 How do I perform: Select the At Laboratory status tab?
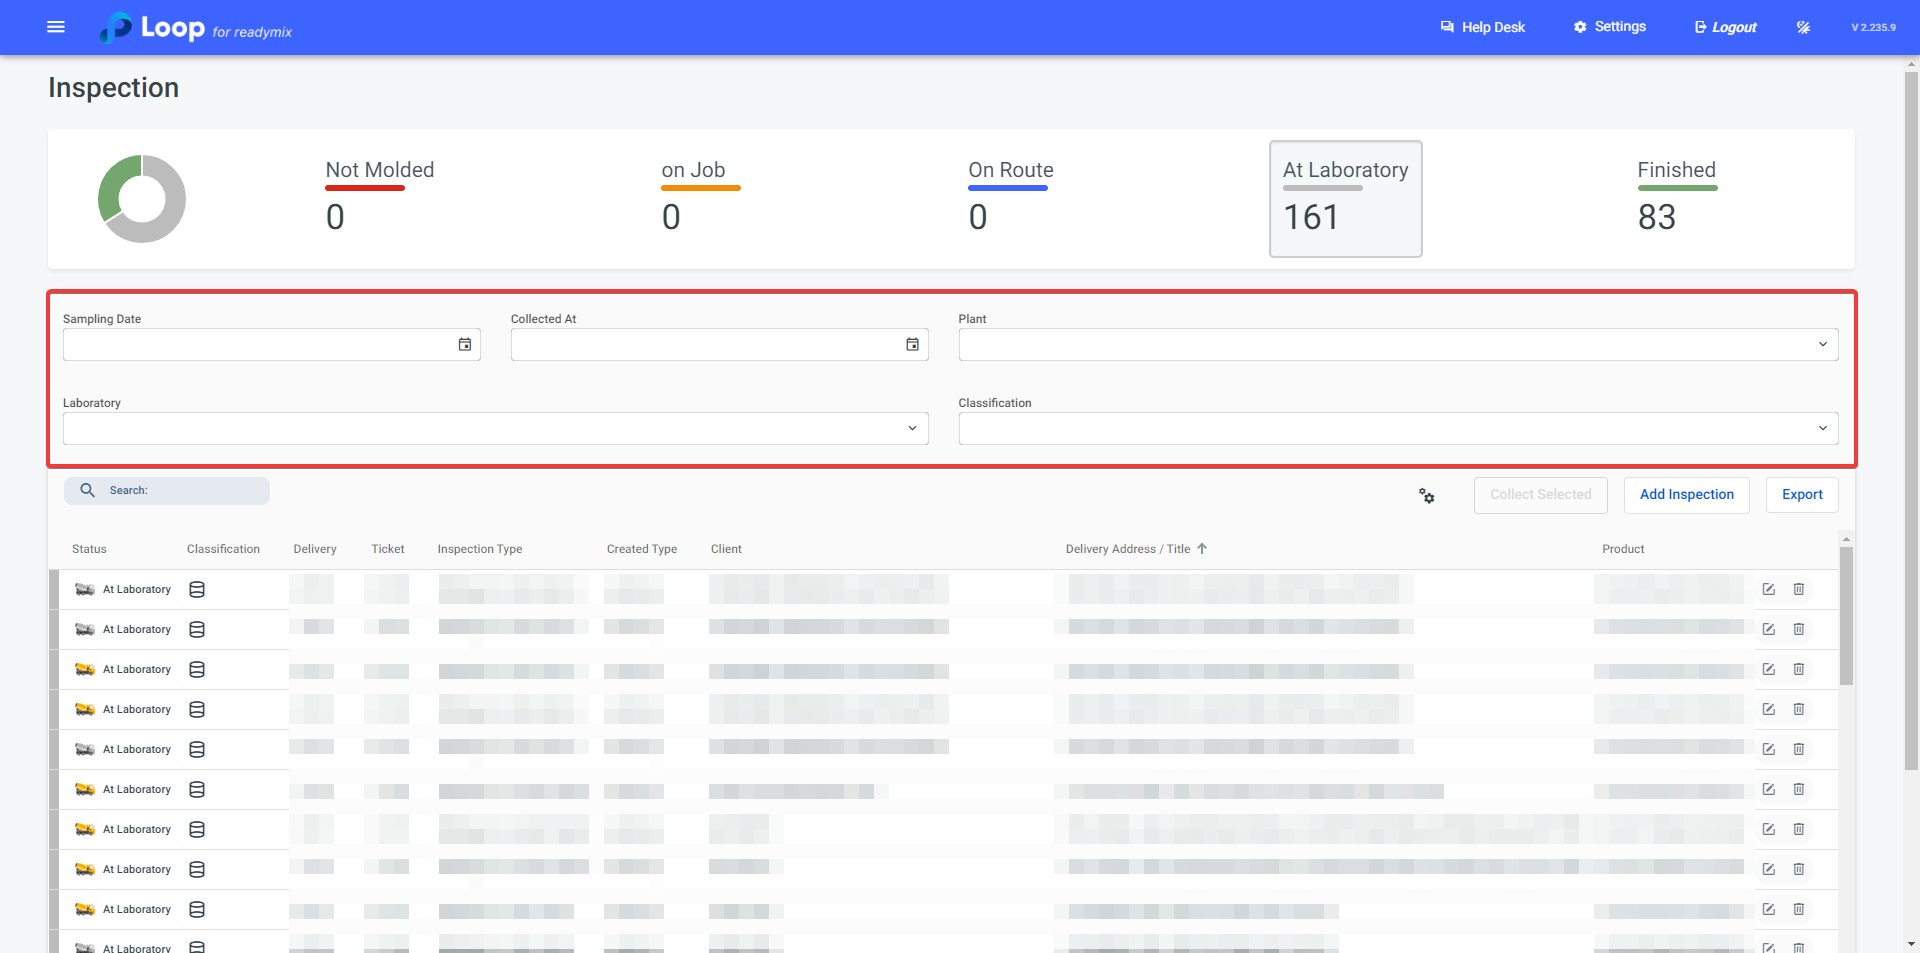[x=1345, y=198]
